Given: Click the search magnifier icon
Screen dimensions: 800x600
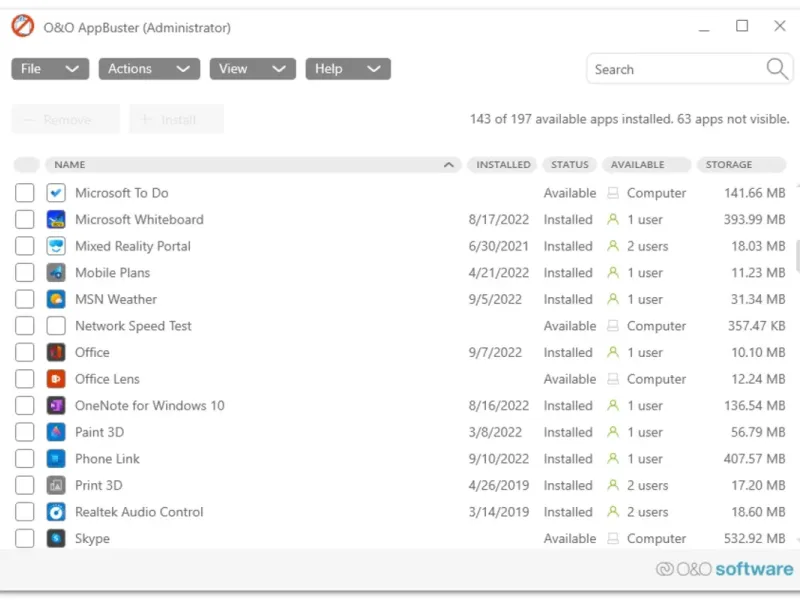Looking at the screenshot, I should [777, 68].
